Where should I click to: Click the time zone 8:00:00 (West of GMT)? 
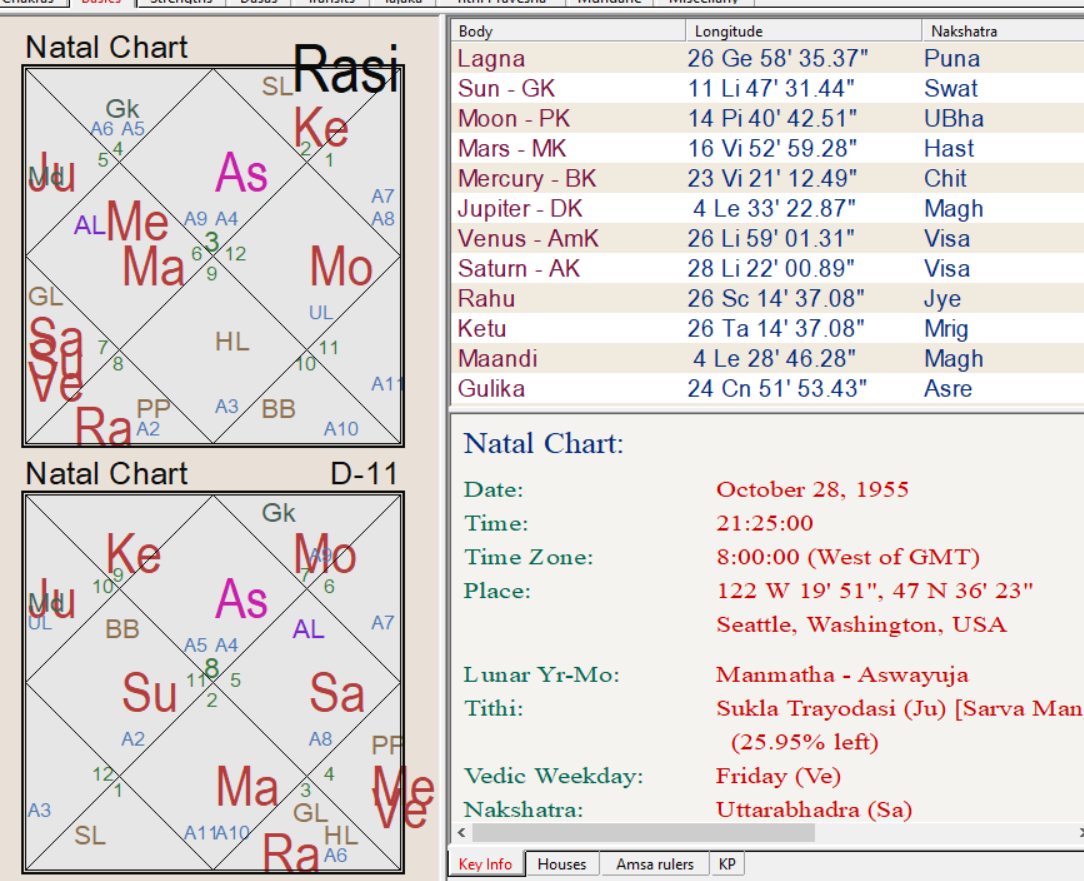[x=848, y=557]
